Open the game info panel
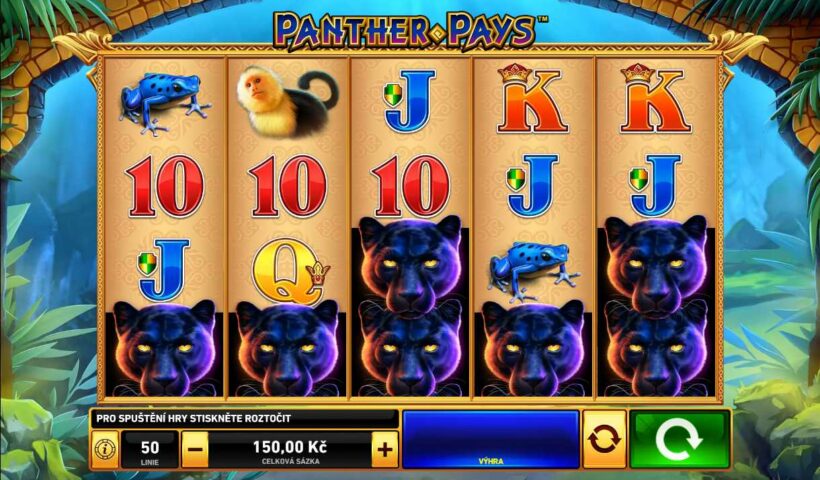 (x=105, y=449)
